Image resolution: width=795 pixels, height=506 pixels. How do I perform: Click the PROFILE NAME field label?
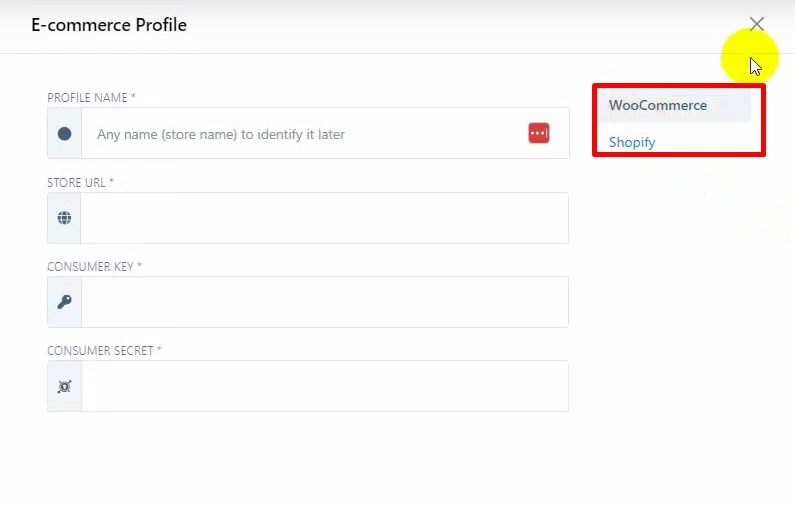click(87, 98)
